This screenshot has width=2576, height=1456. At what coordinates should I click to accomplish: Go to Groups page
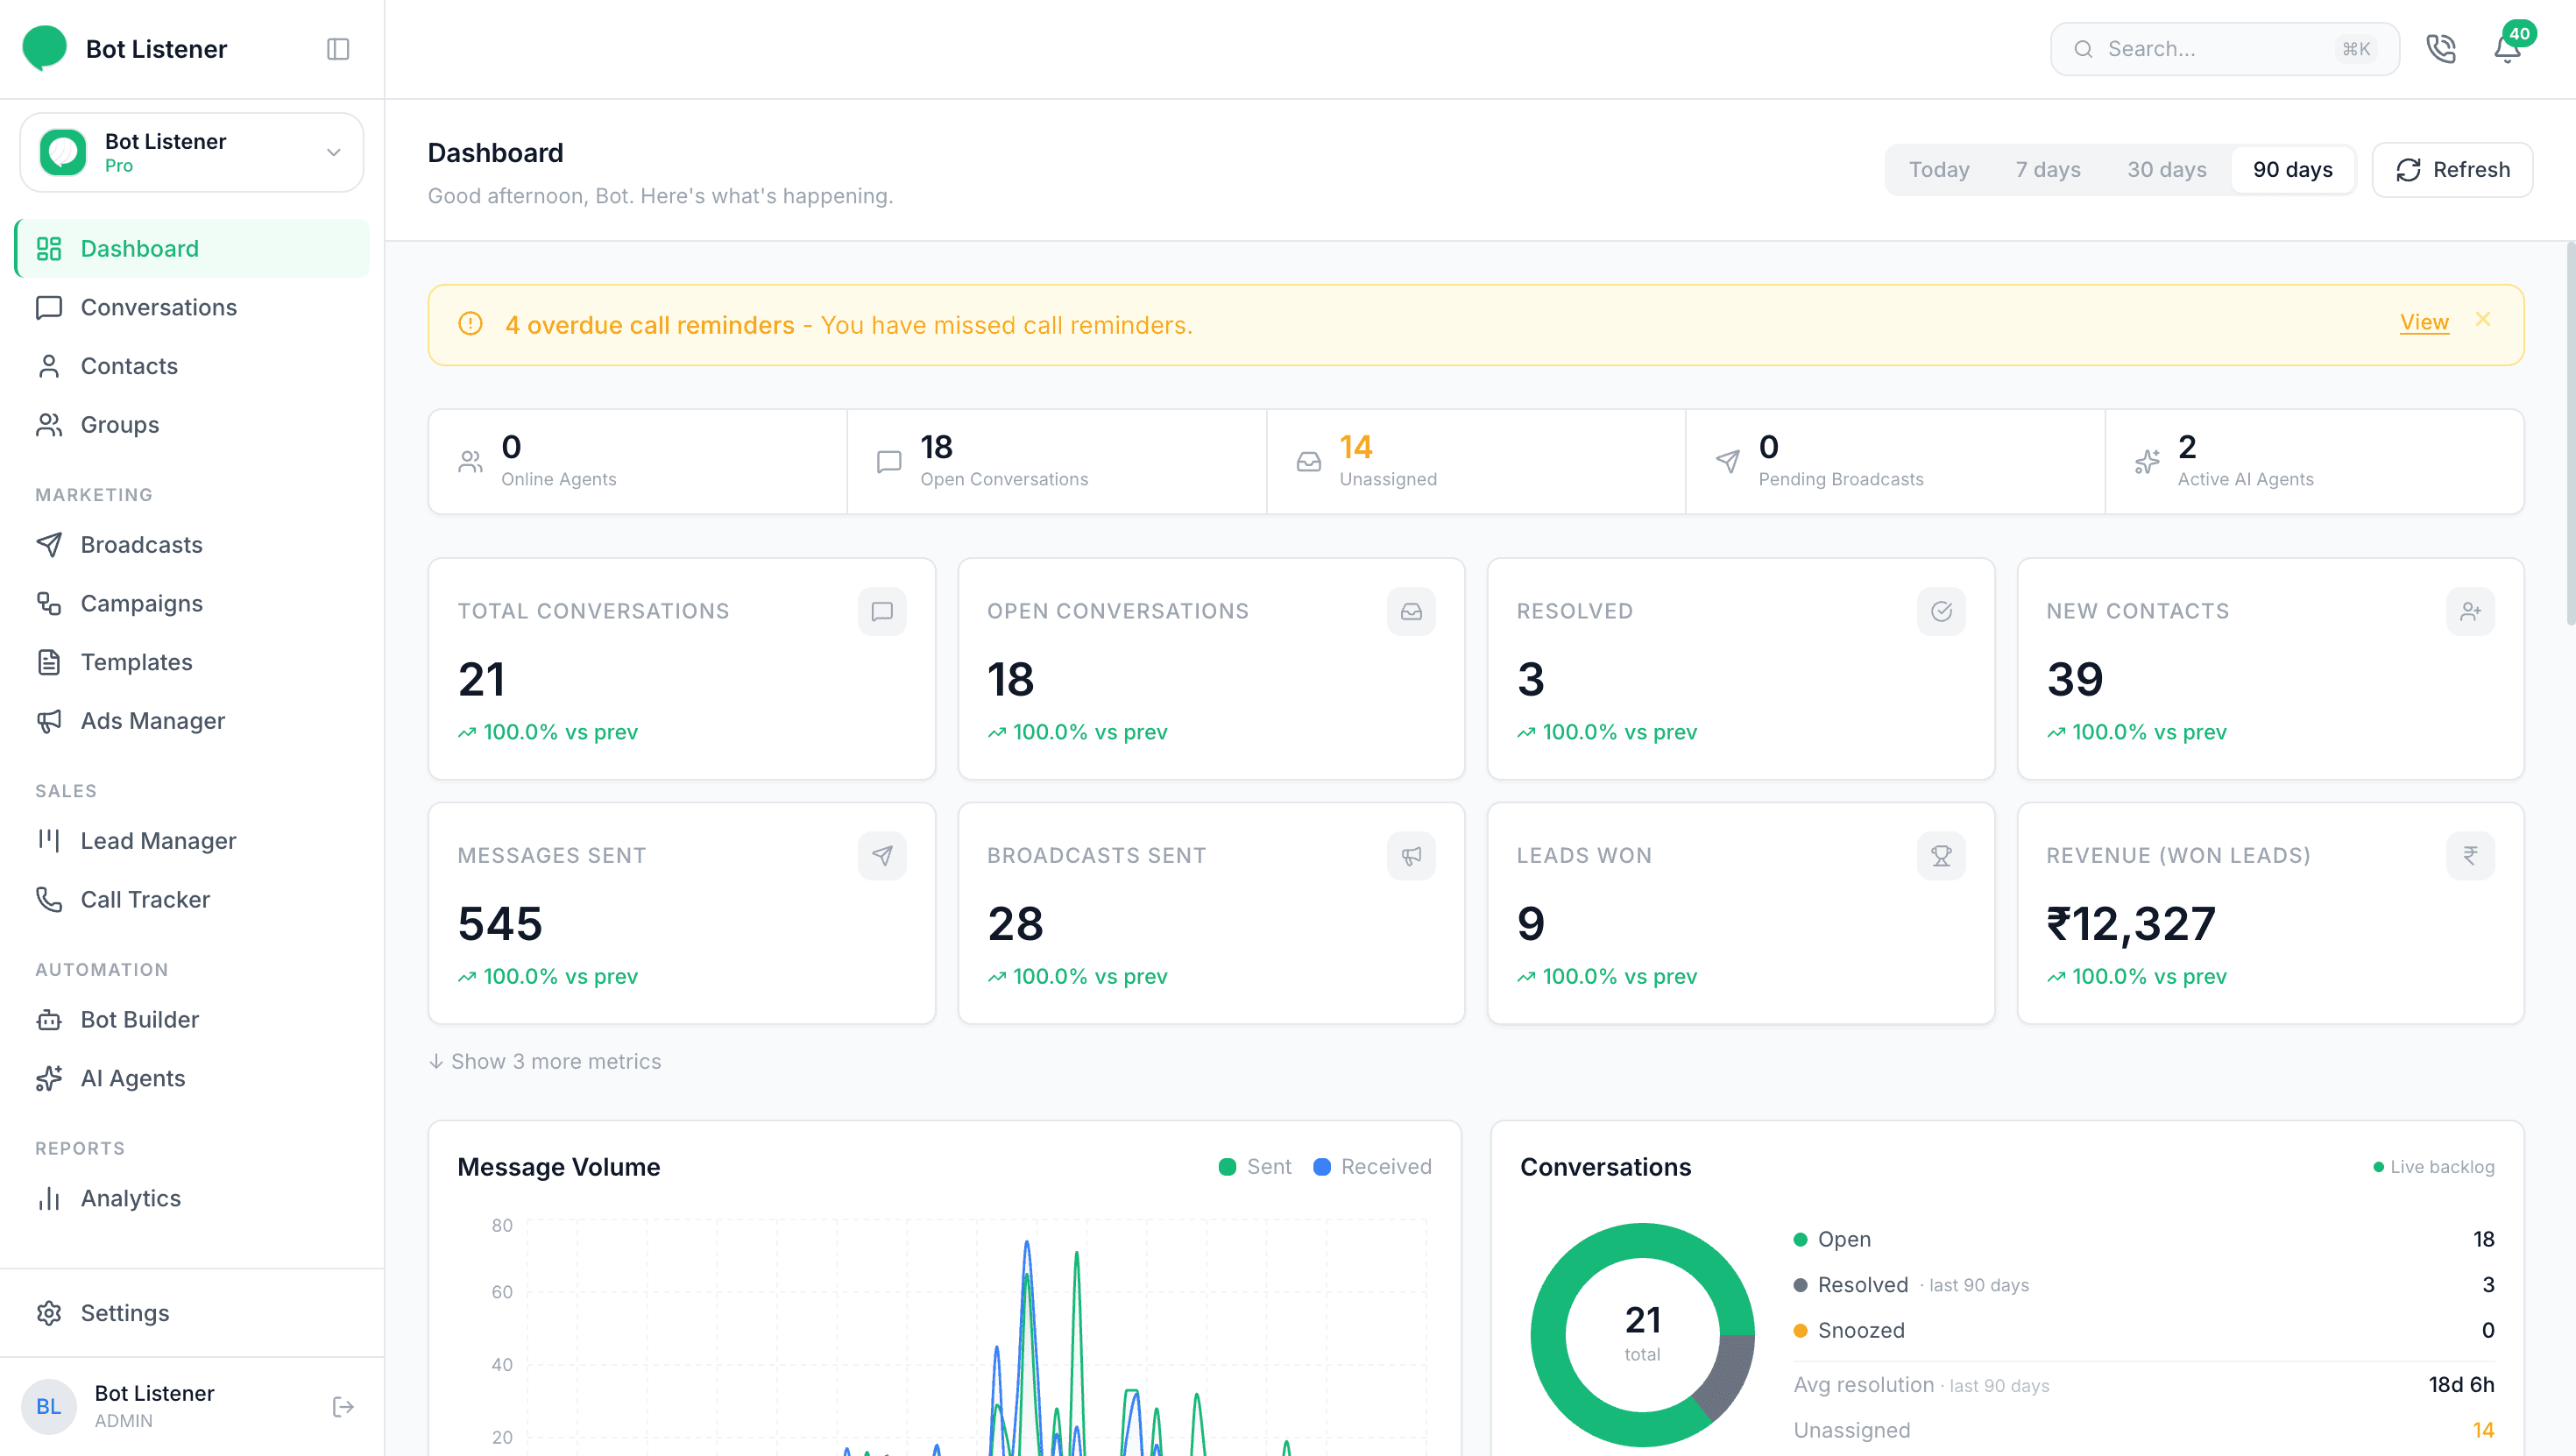[x=192, y=425]
